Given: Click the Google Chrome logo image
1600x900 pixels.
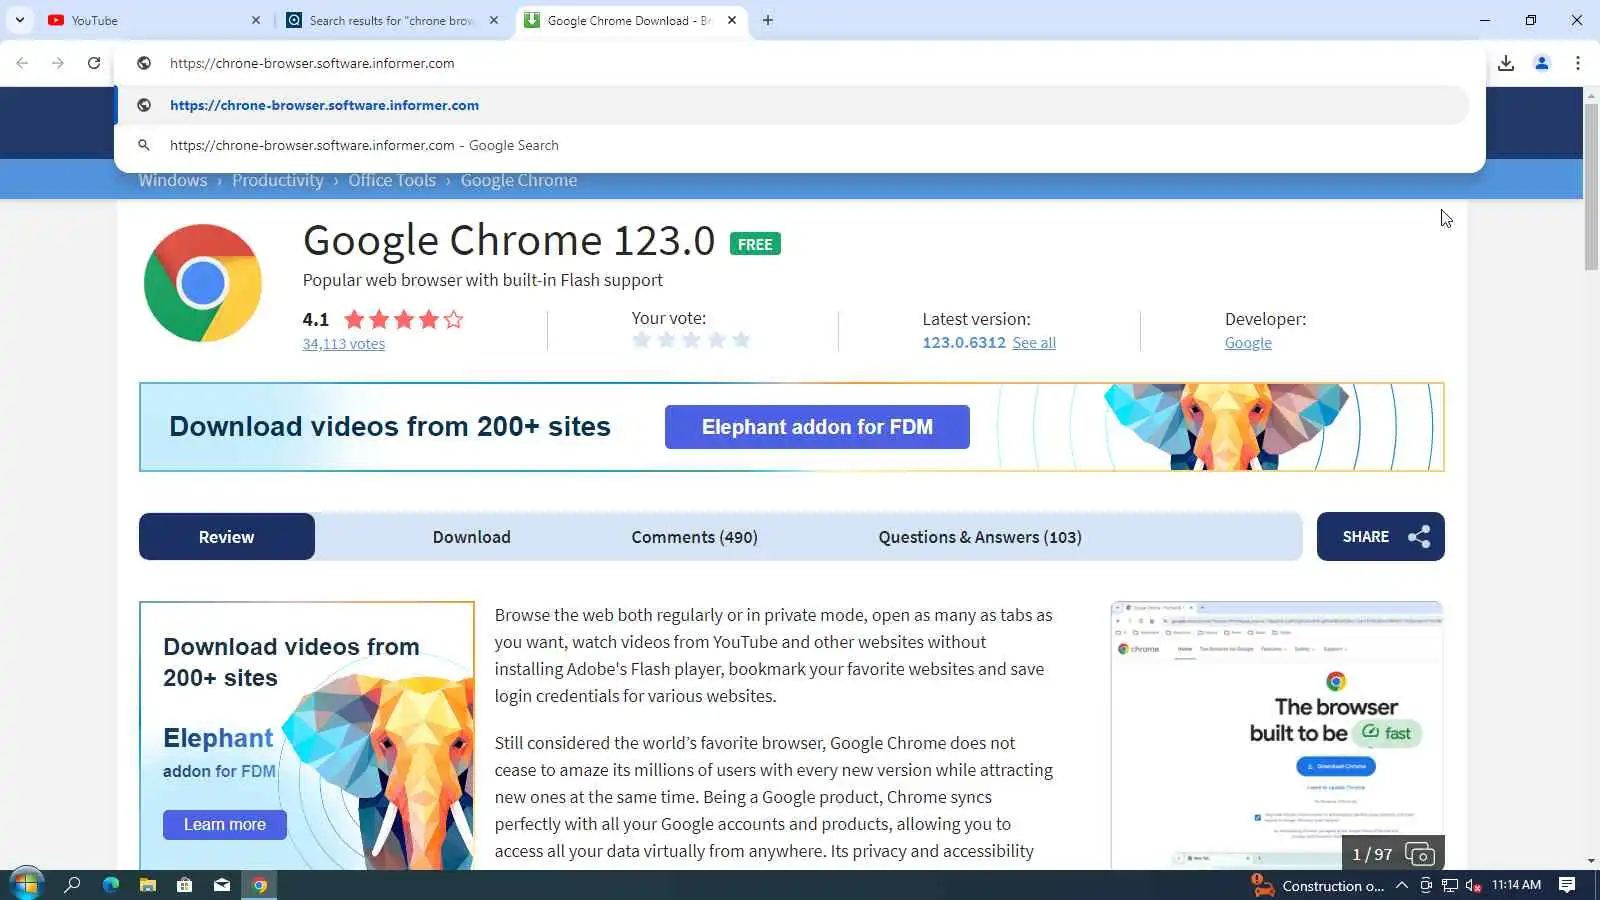Looking at the screenshot, I should [x=203, y=283].
